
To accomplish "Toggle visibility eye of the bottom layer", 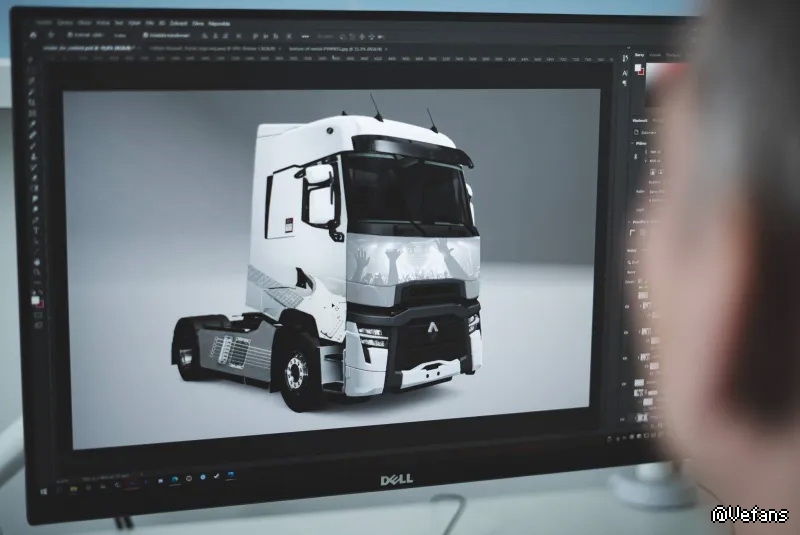I will pos(622,419).
